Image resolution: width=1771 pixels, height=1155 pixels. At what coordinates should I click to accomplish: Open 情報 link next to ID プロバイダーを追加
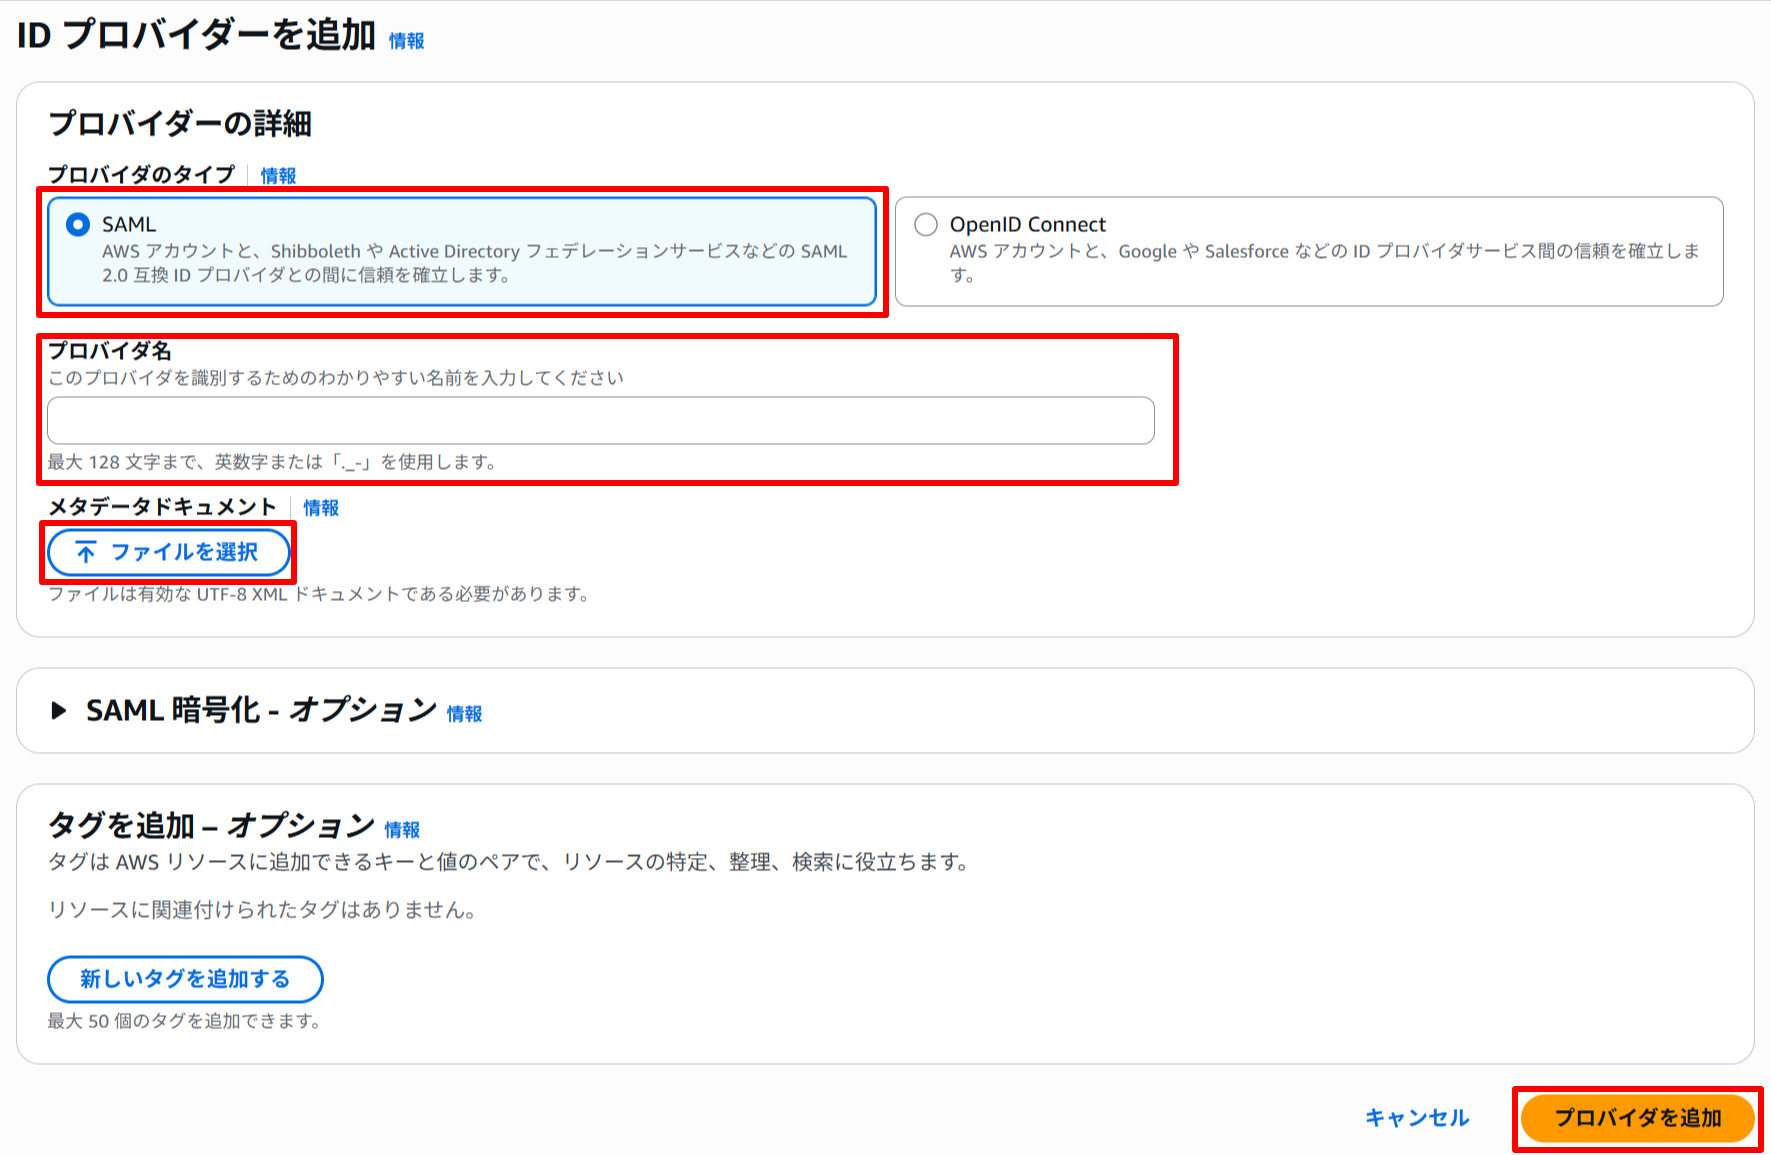tap(407, 41)
